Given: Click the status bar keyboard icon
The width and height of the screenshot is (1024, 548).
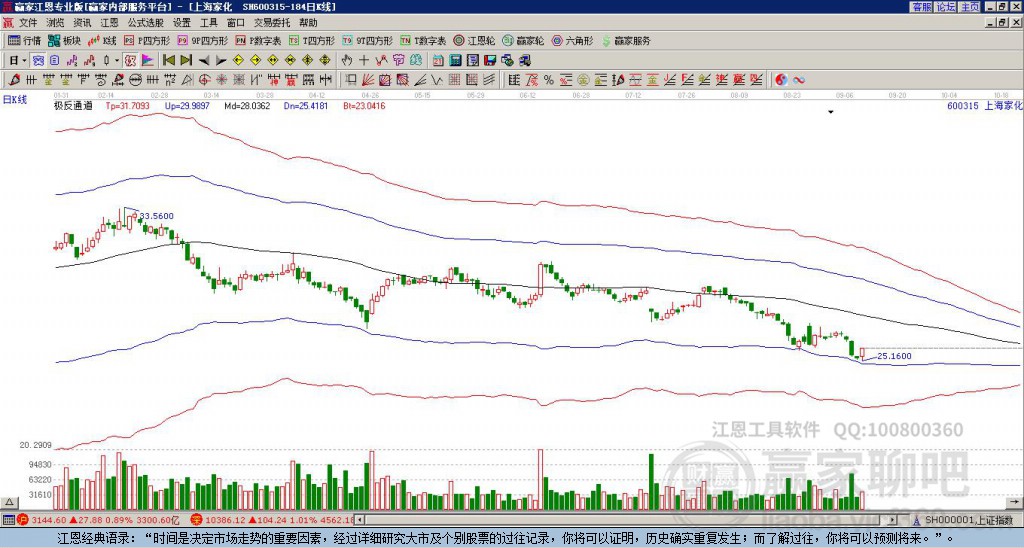Looking at the screenshot, I should tap(8, 520).
